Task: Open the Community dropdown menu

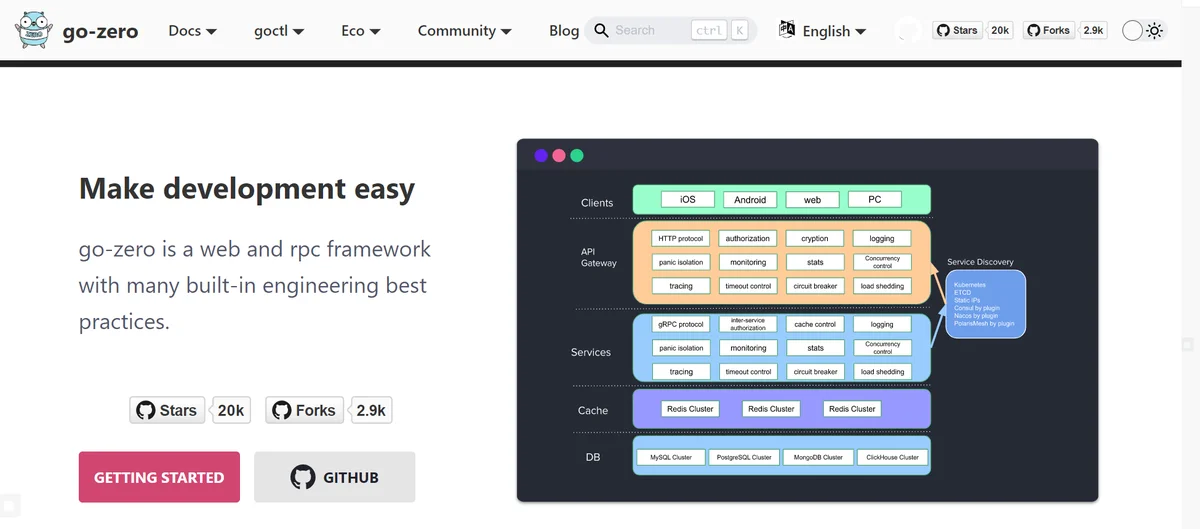Action: tap(464, 30)
